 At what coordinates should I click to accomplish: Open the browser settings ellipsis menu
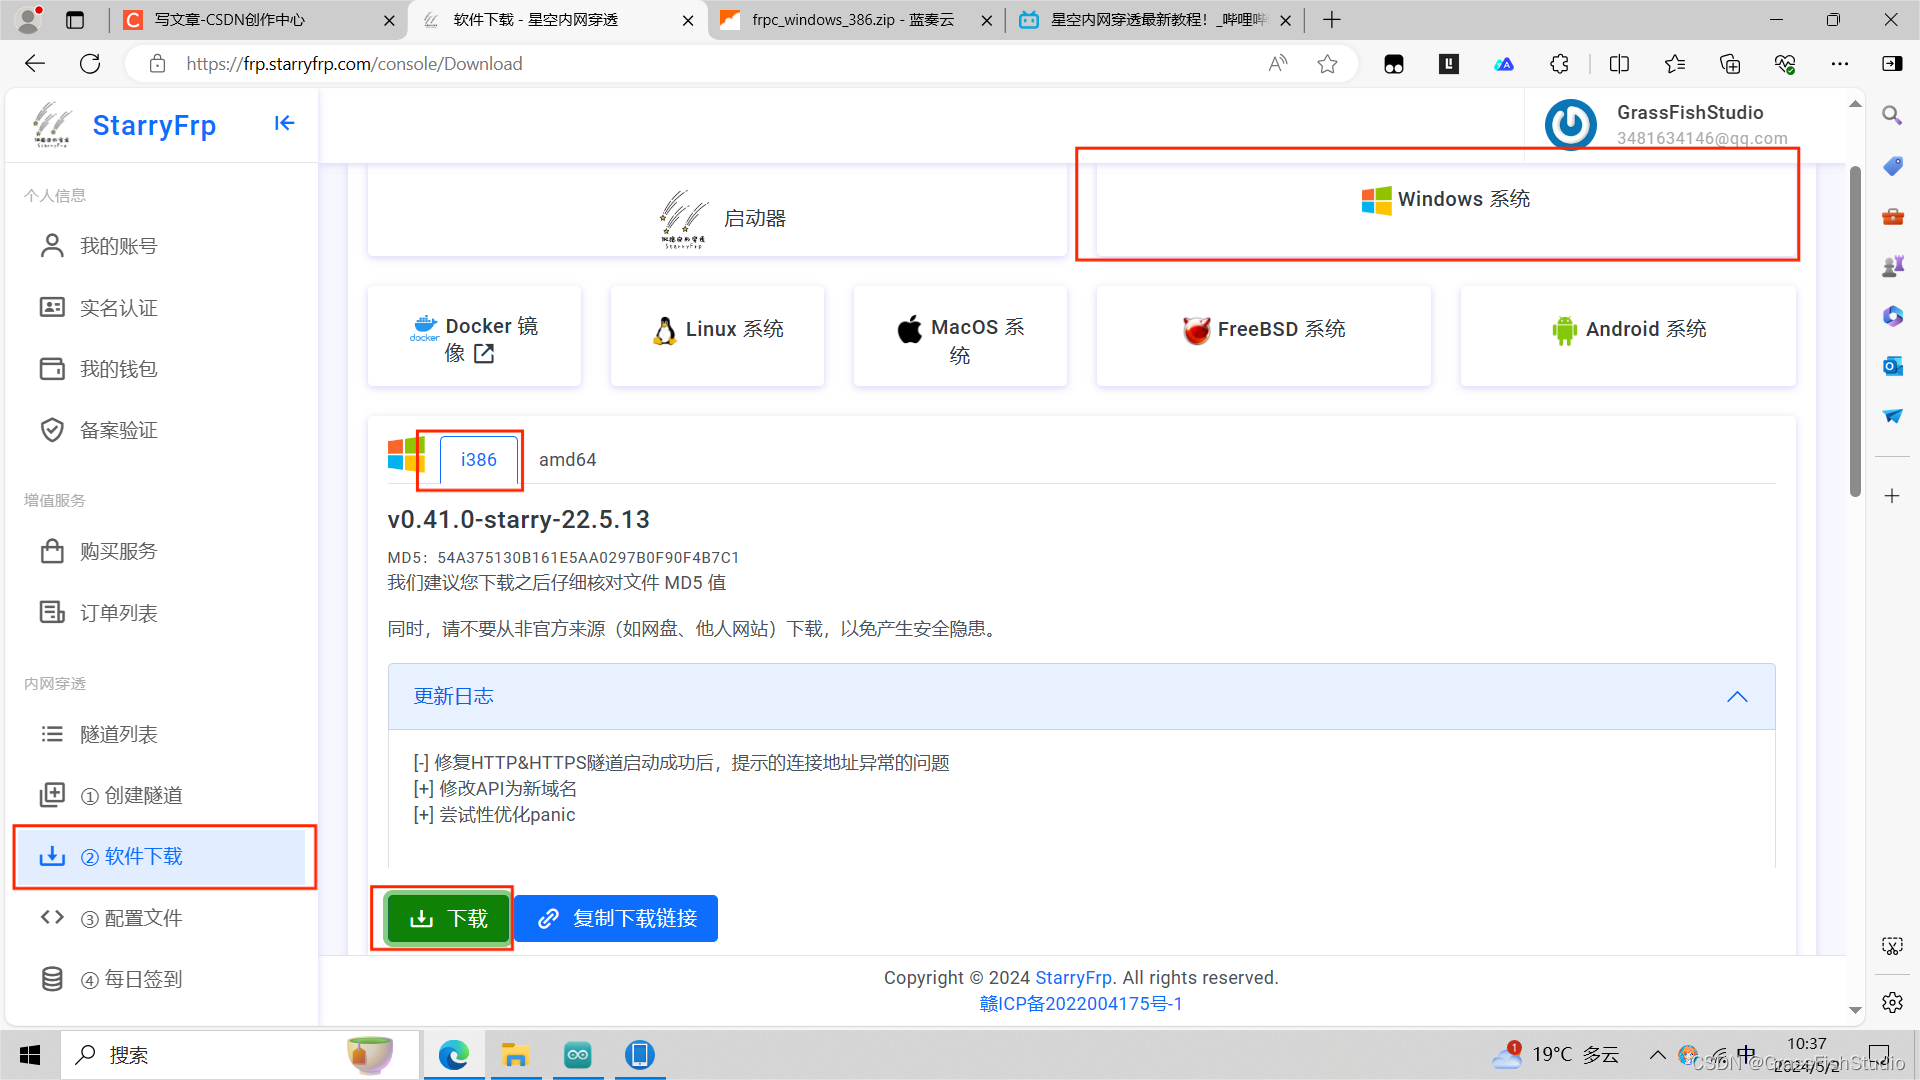click(x=1842, y=63)
